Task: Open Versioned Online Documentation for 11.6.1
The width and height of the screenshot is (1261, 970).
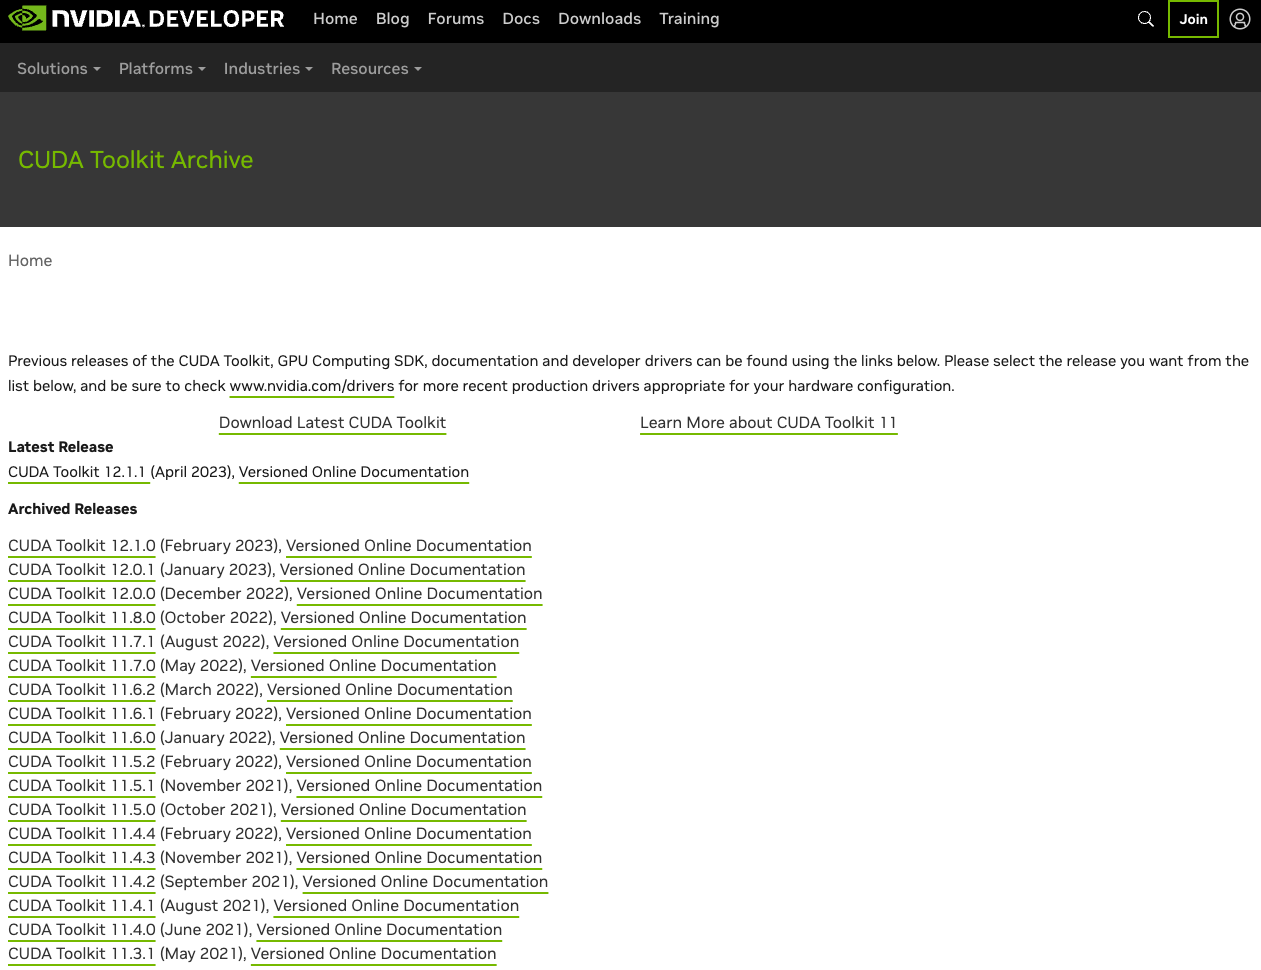Action: (x=409, y=714)
